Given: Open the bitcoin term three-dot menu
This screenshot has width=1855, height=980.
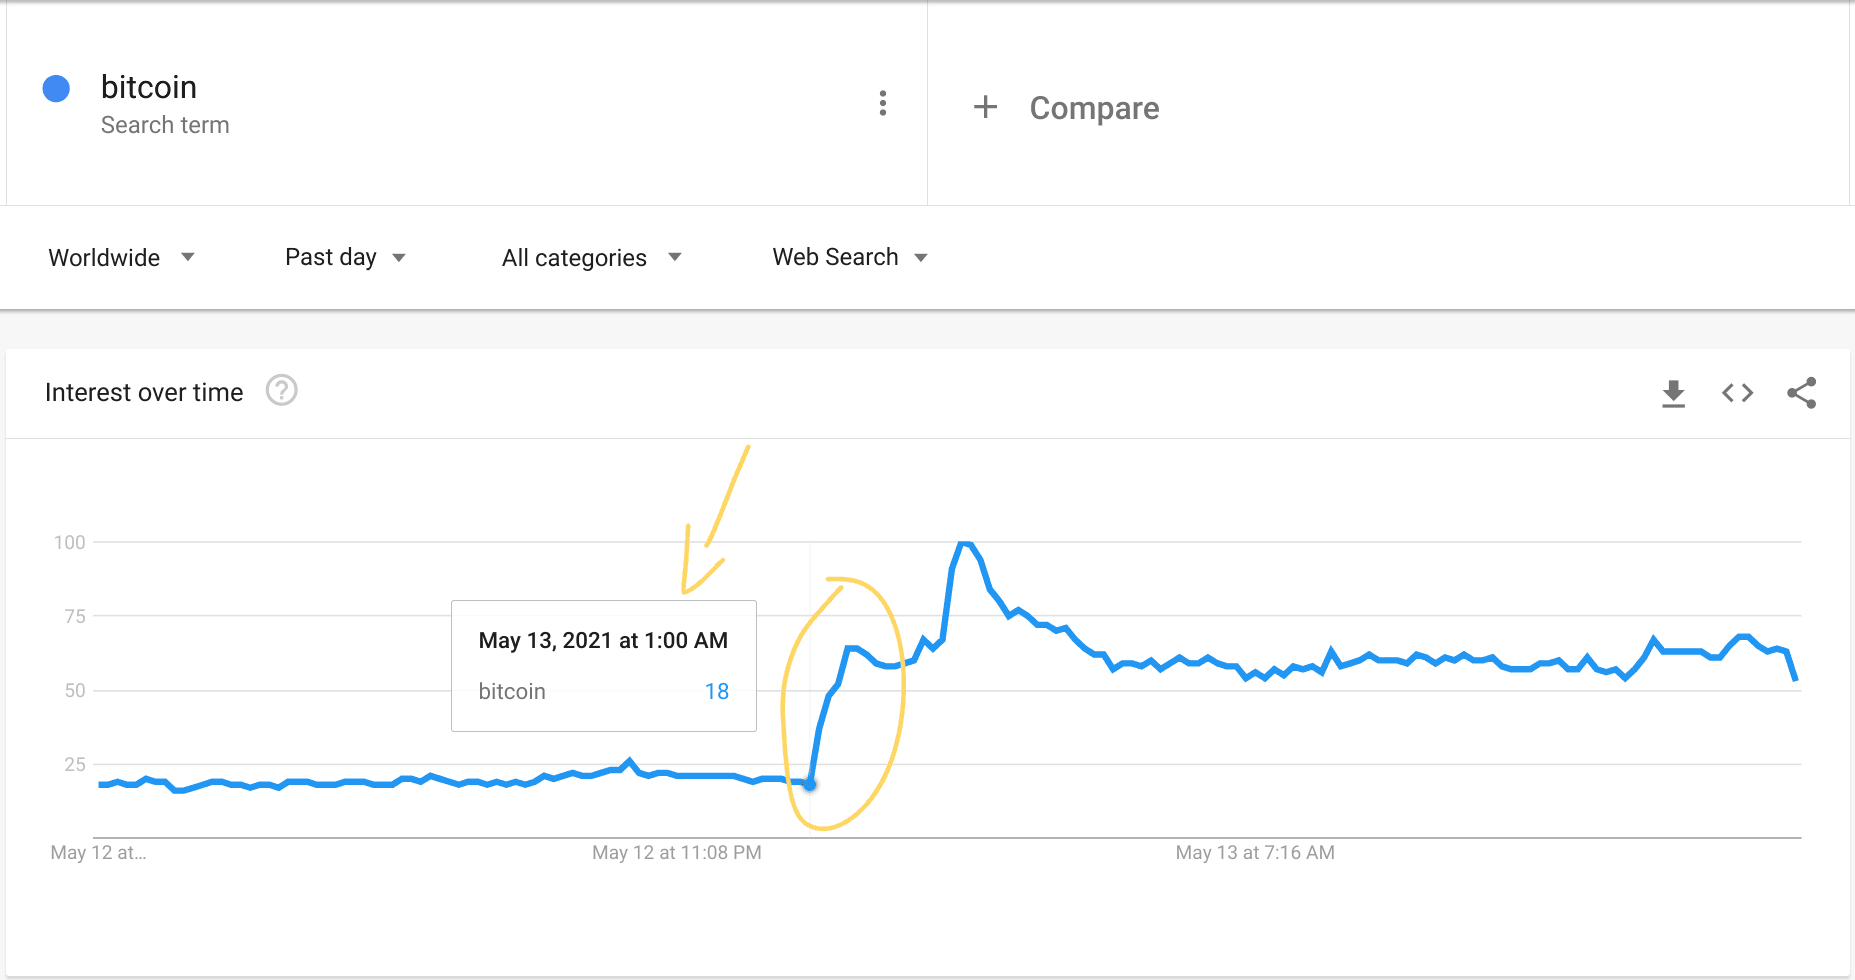Looking at the screenshot, I should tap(882, 103).
